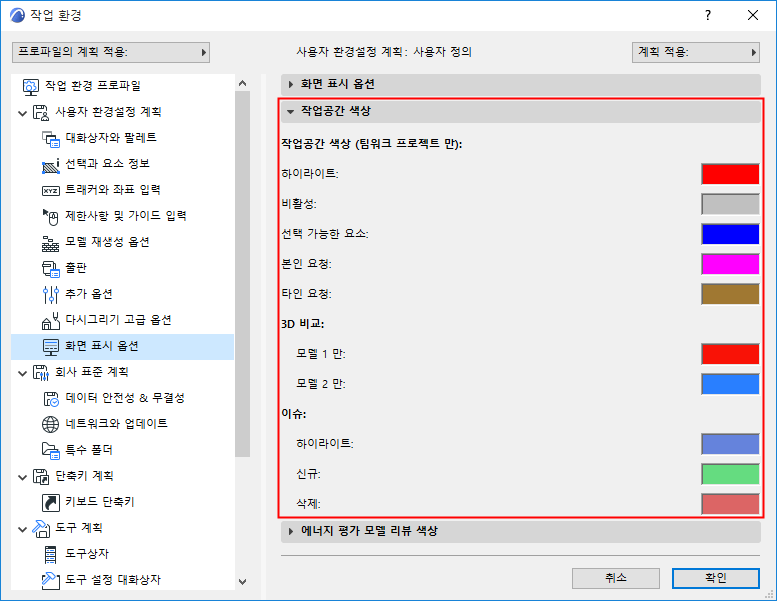Collapse the 작업공간 색상 panel

pyautogui.click(x=521, y=111)
